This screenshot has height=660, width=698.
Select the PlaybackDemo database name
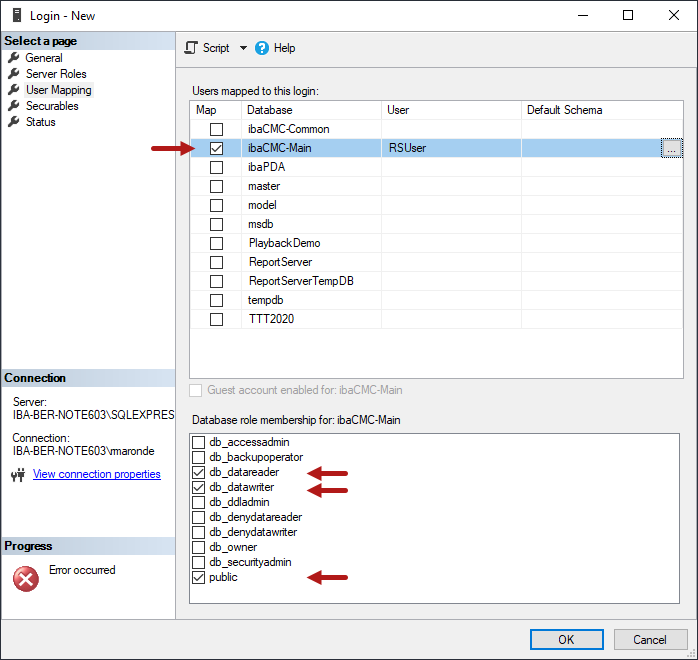click(284, 243)
